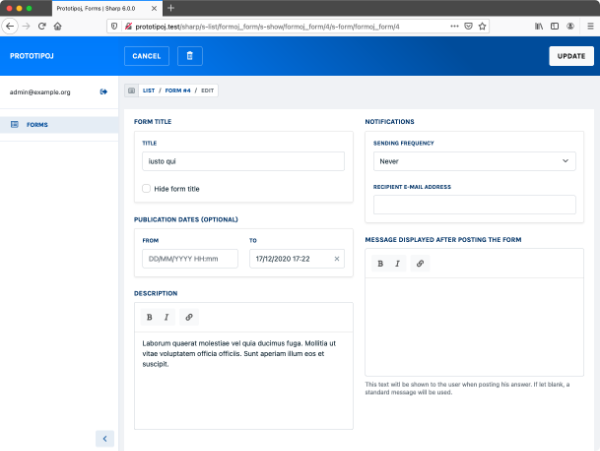Clear the To date with the X
This screenshot has width=600, height=451.
coord(337,259)
